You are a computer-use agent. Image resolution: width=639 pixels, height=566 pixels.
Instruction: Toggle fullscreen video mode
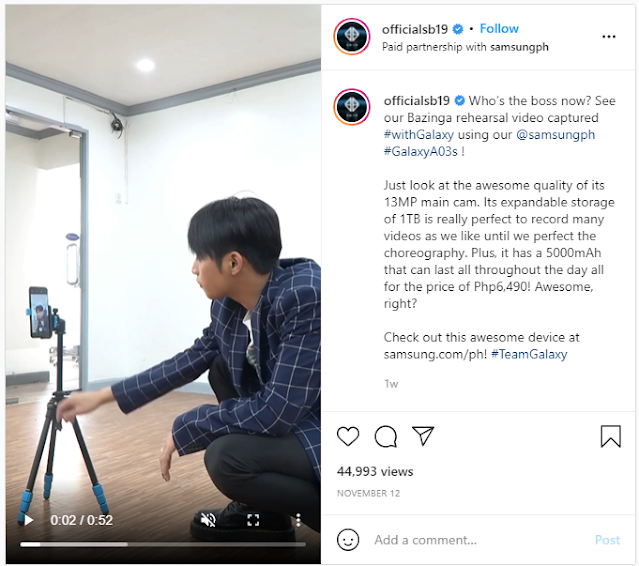coord(253,520)
